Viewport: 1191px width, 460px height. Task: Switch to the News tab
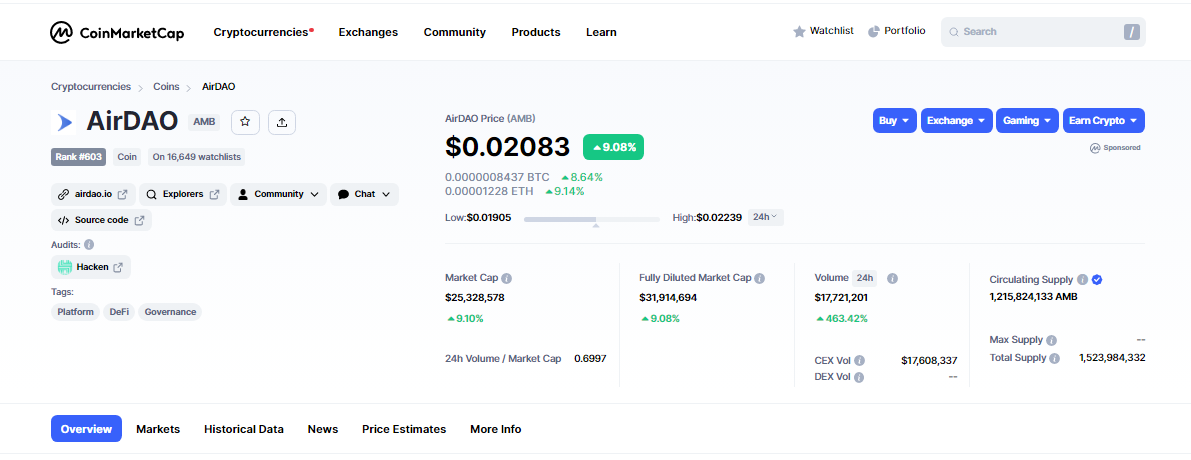(x=323, y=429)
